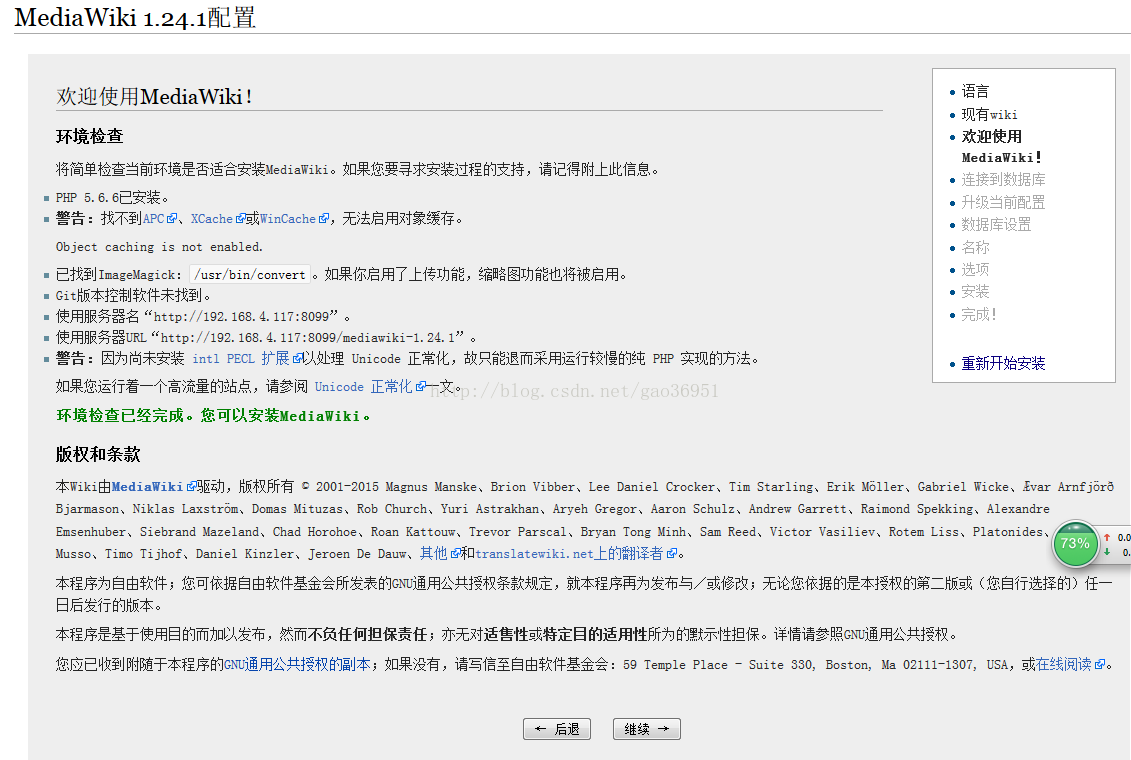Open the XCache link
The width and height of the screenshot is (1131, 760).
(x=211, y=218)
